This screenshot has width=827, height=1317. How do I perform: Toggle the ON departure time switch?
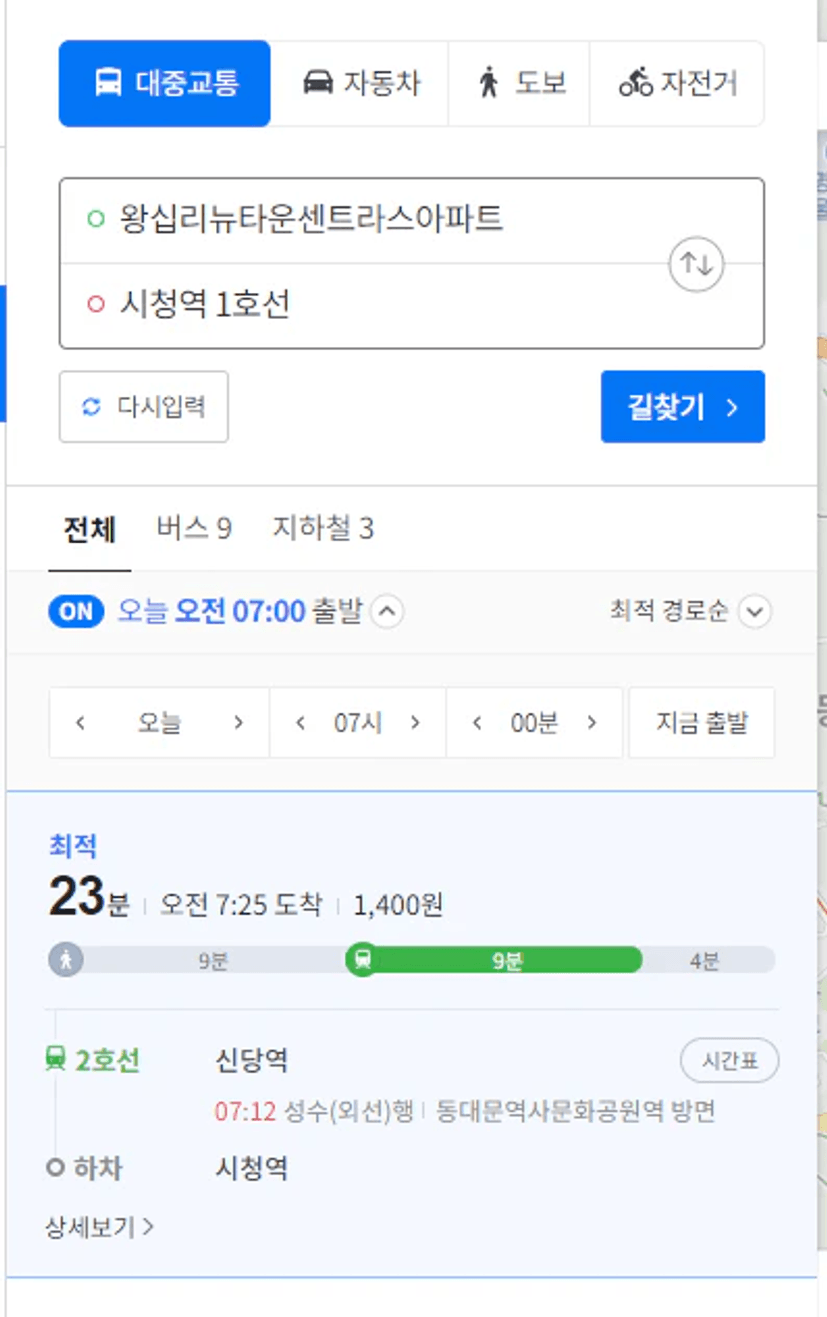click(x=76, y=611)
